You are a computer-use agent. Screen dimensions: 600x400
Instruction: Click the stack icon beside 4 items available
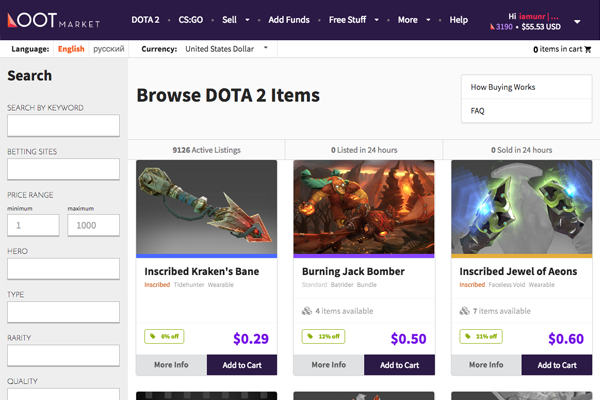click(307, 311)
